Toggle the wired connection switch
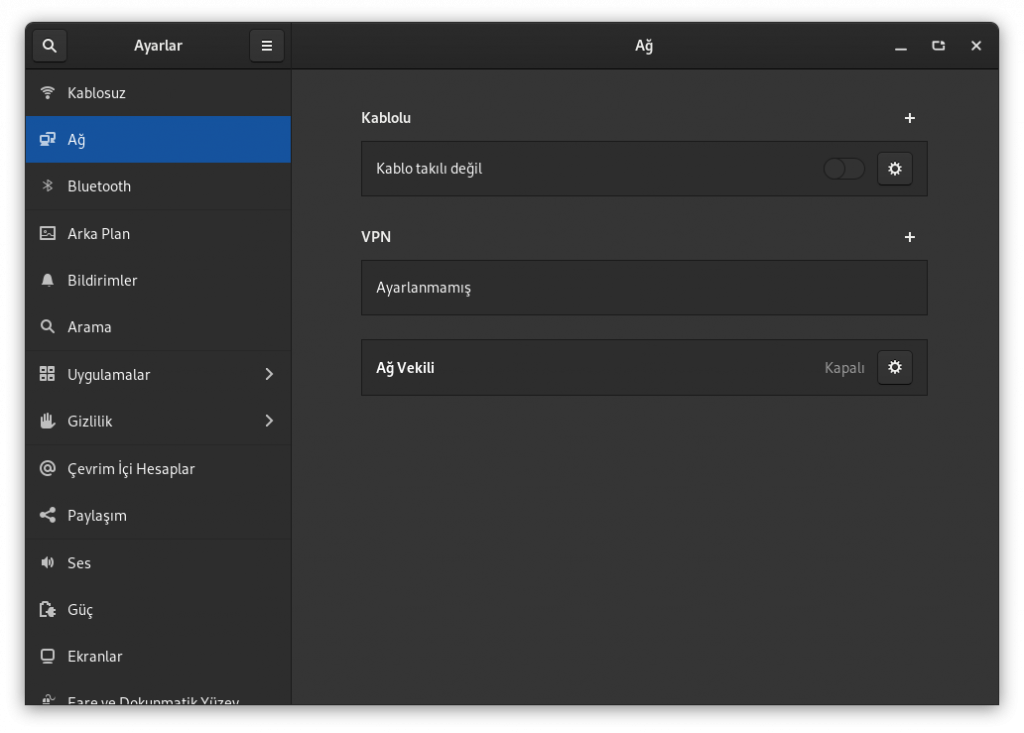This screenshot has height=733, width=1024. 843,169
